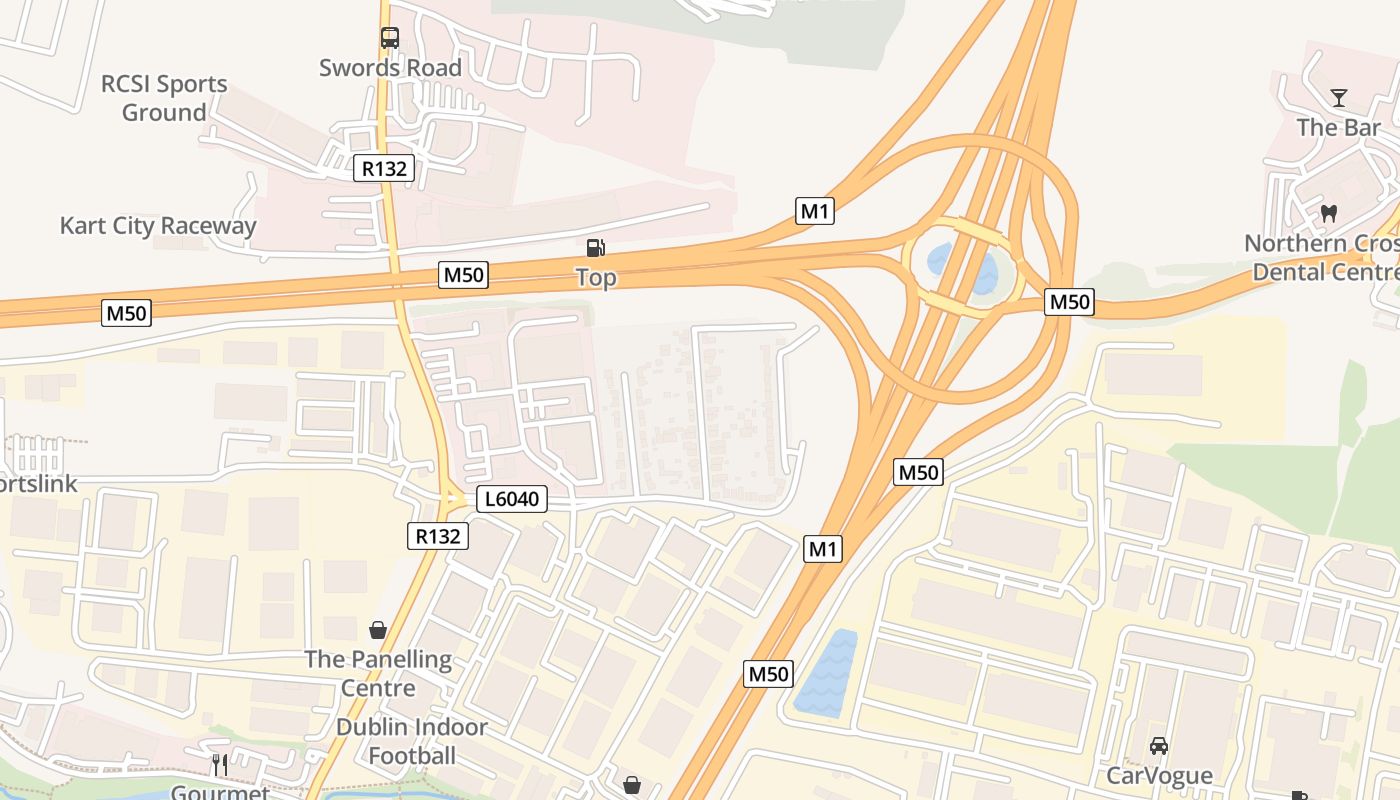Viewport: 1400px width, 800px height.
Task: Click the Gourmet restaurant fork-and-knife icon
Action: [x=220, y=765]
